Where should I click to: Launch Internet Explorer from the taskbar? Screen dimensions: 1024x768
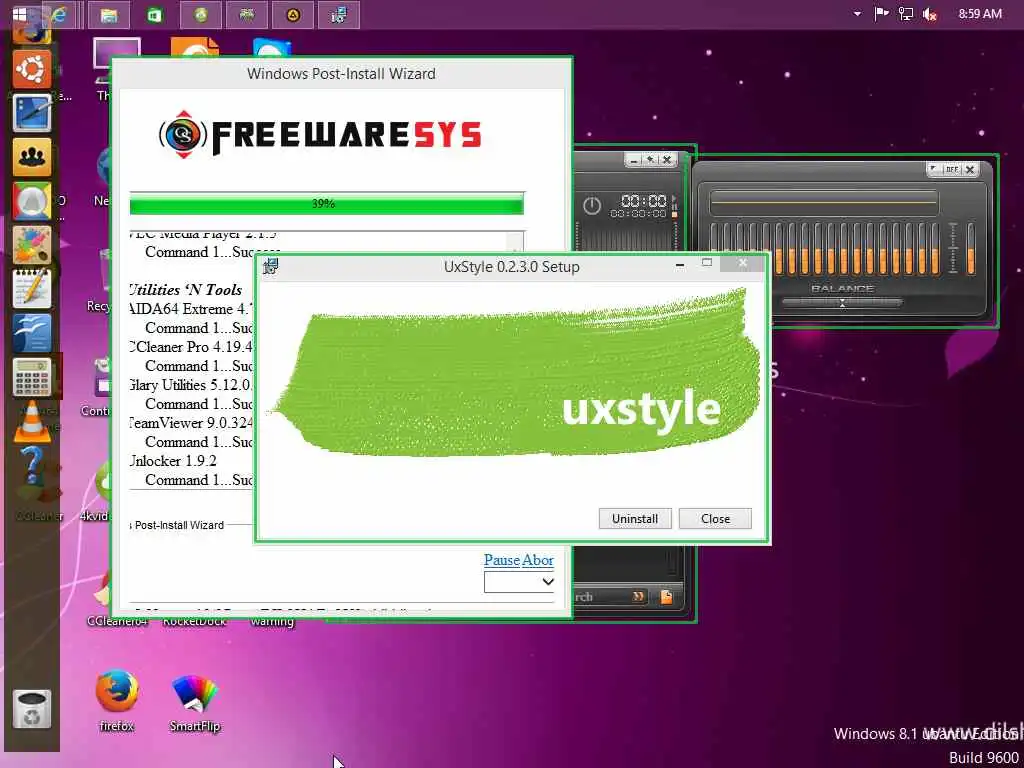(x=59, y=14)
